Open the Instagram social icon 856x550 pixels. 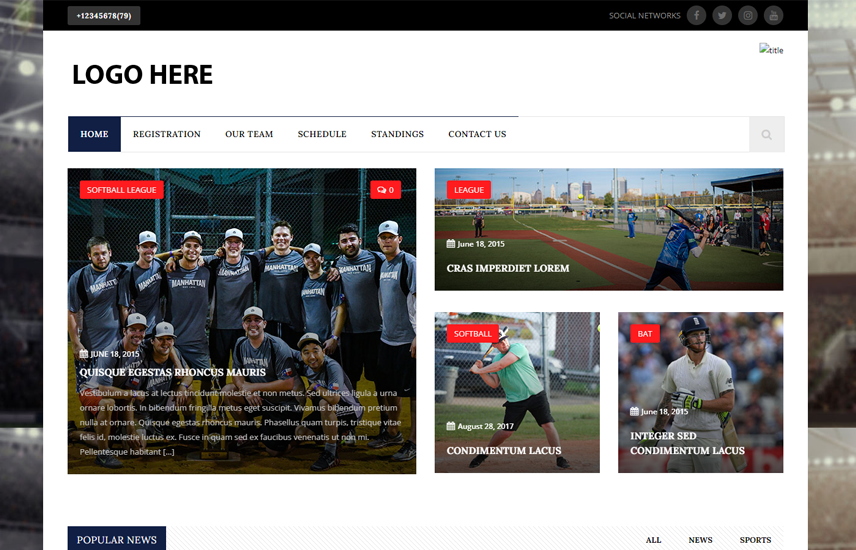click(748, 15)
